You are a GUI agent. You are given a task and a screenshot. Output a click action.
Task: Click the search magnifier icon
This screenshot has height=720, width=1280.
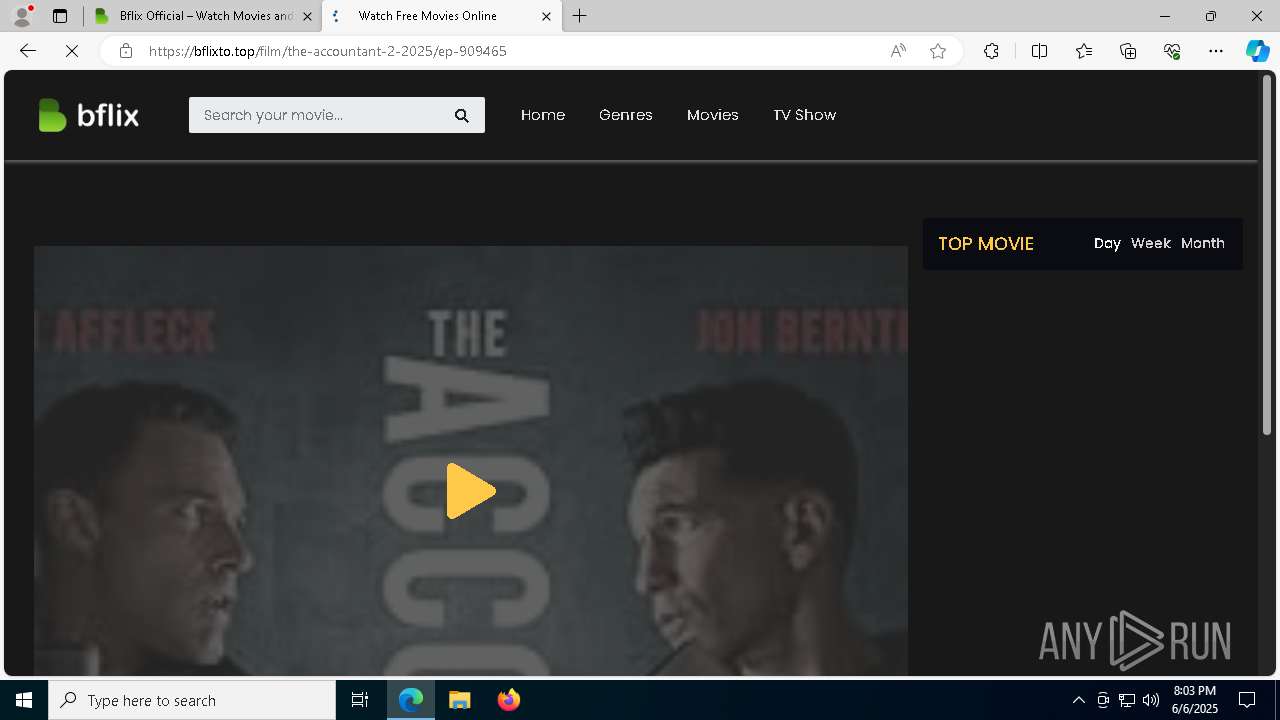pos(462,116)
